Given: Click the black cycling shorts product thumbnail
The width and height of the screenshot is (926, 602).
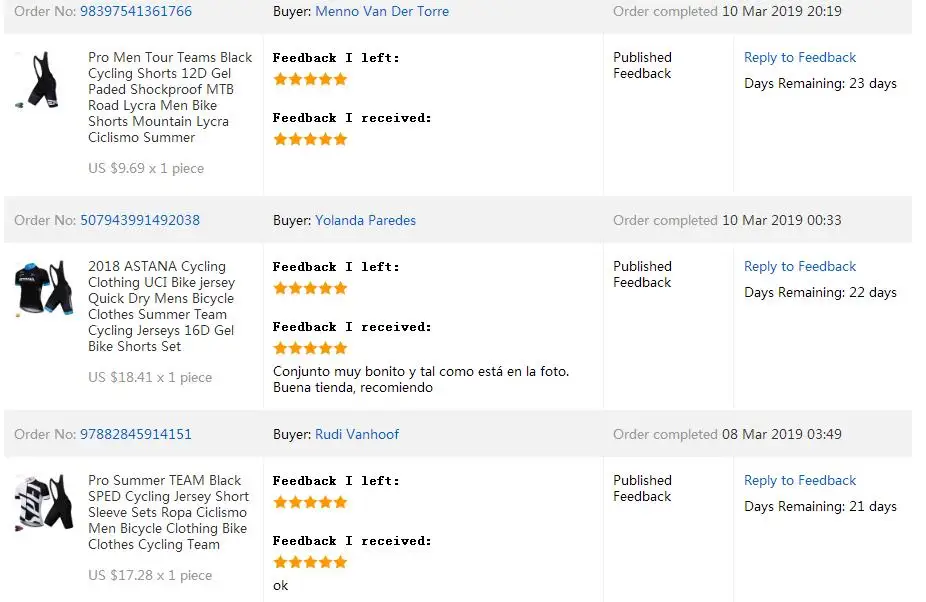Looking at the screenshot, I should coord(37,81).
